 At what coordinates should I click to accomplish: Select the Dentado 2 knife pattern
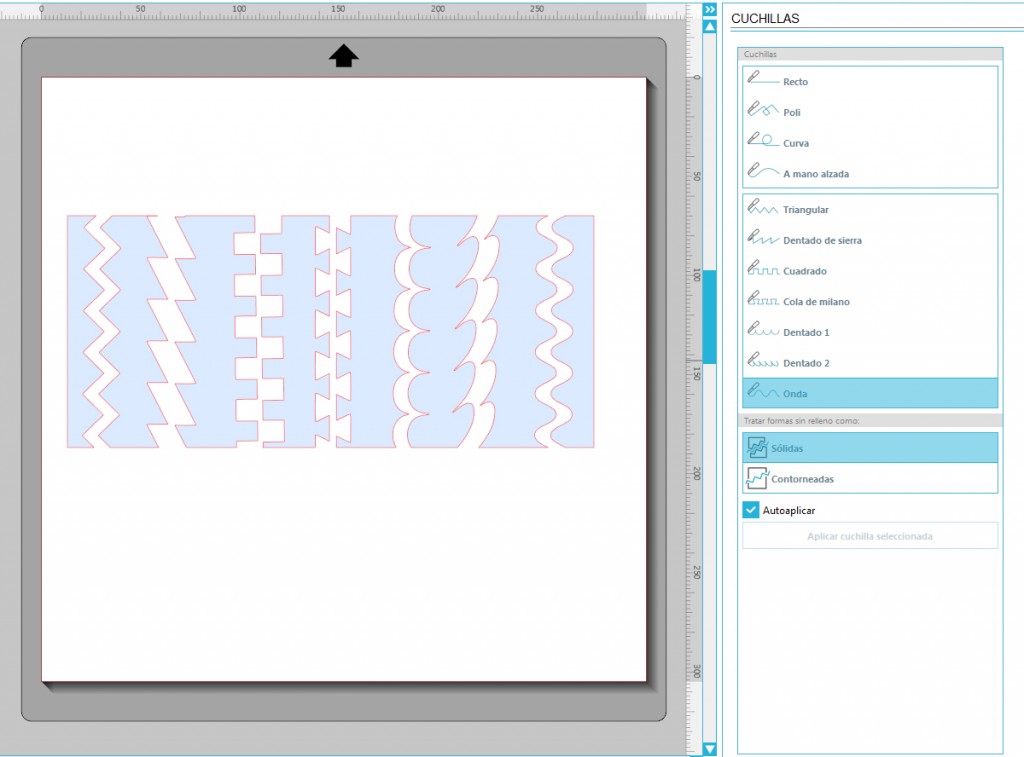pos(765,362)
